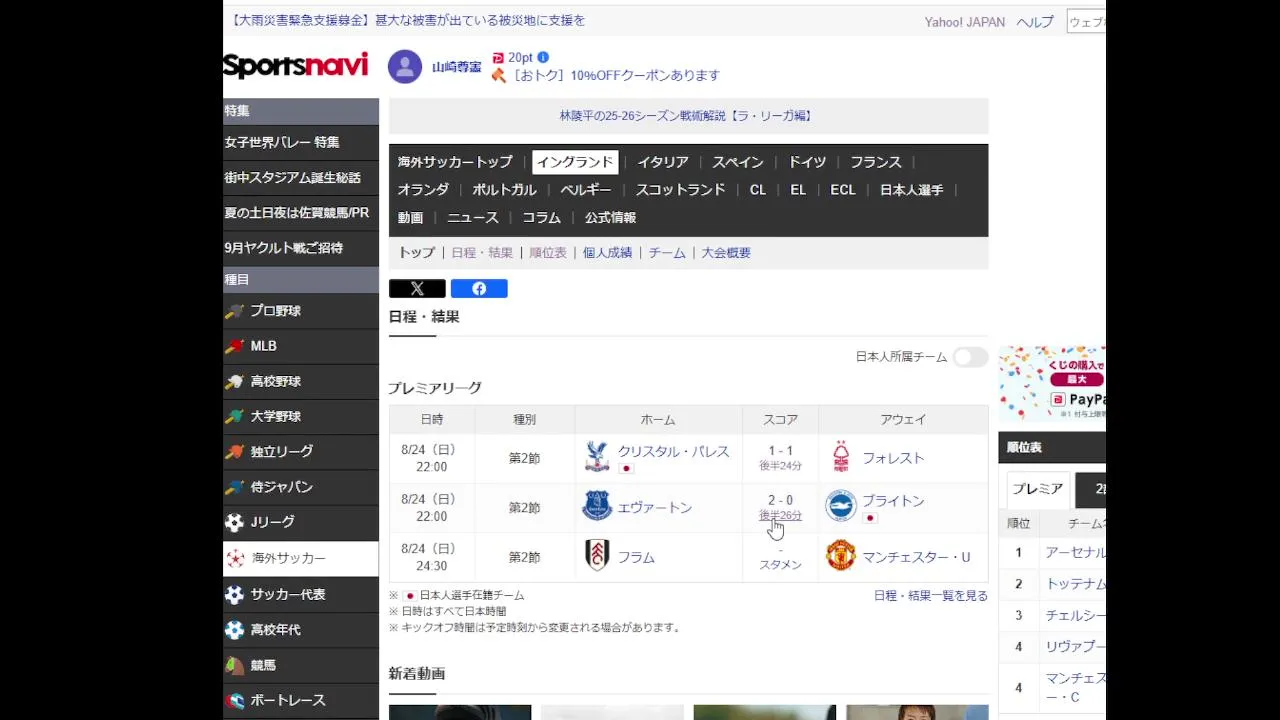The image size is (1280, 720).
Task: Open the 日本人選手 menu item
Action: pyautogui.click(x=911, y=190)
